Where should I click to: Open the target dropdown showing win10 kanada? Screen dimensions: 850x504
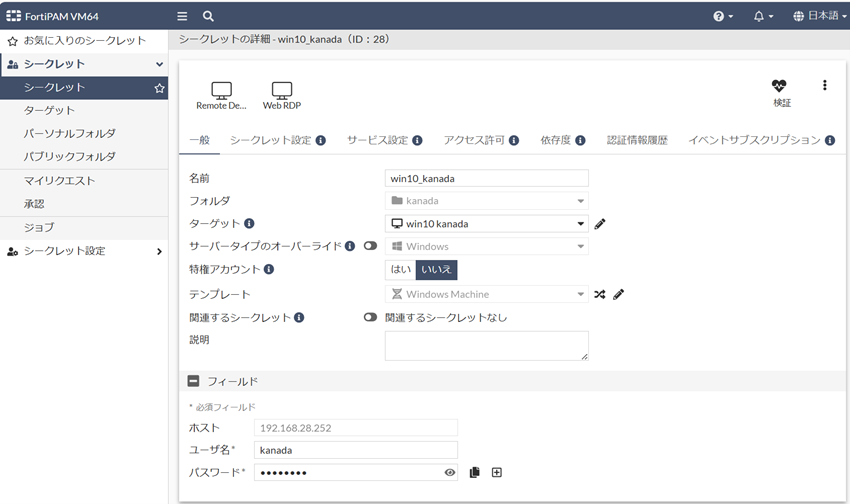(486, 224)
